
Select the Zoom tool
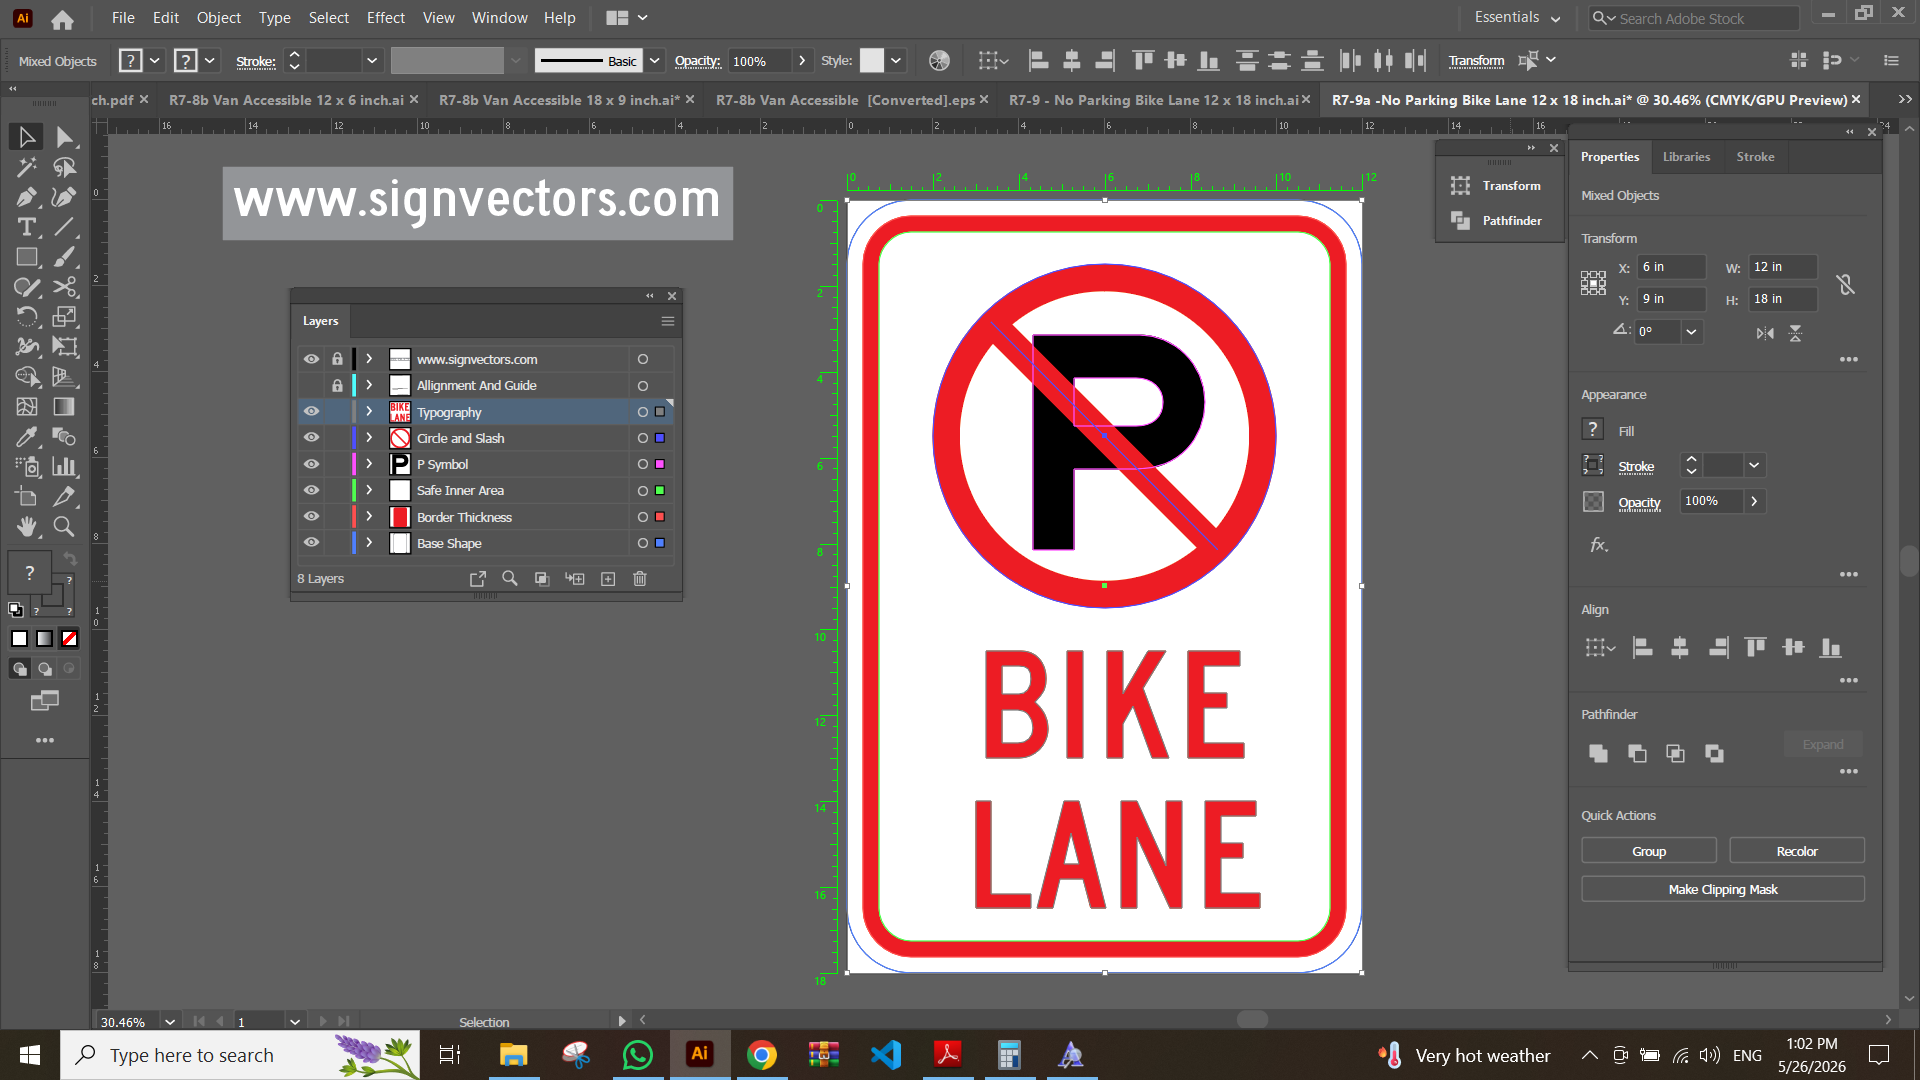click(x=65, y=527)
